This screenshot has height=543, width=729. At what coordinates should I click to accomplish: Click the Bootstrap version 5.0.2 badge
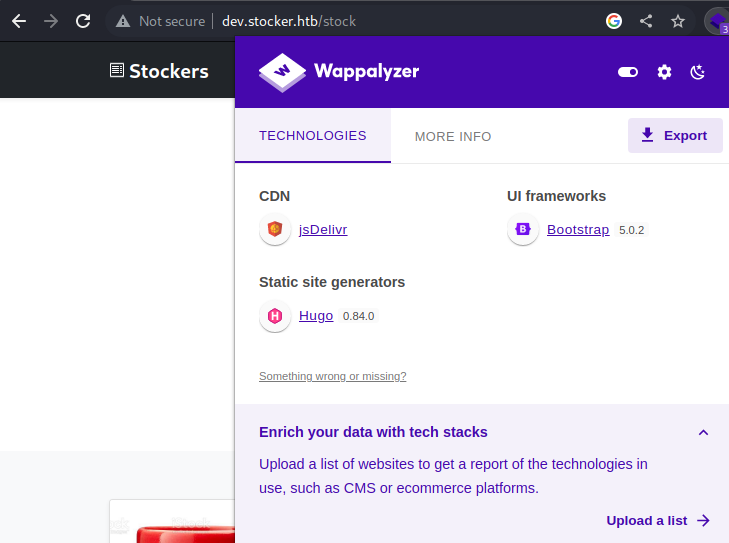point(631,230)
